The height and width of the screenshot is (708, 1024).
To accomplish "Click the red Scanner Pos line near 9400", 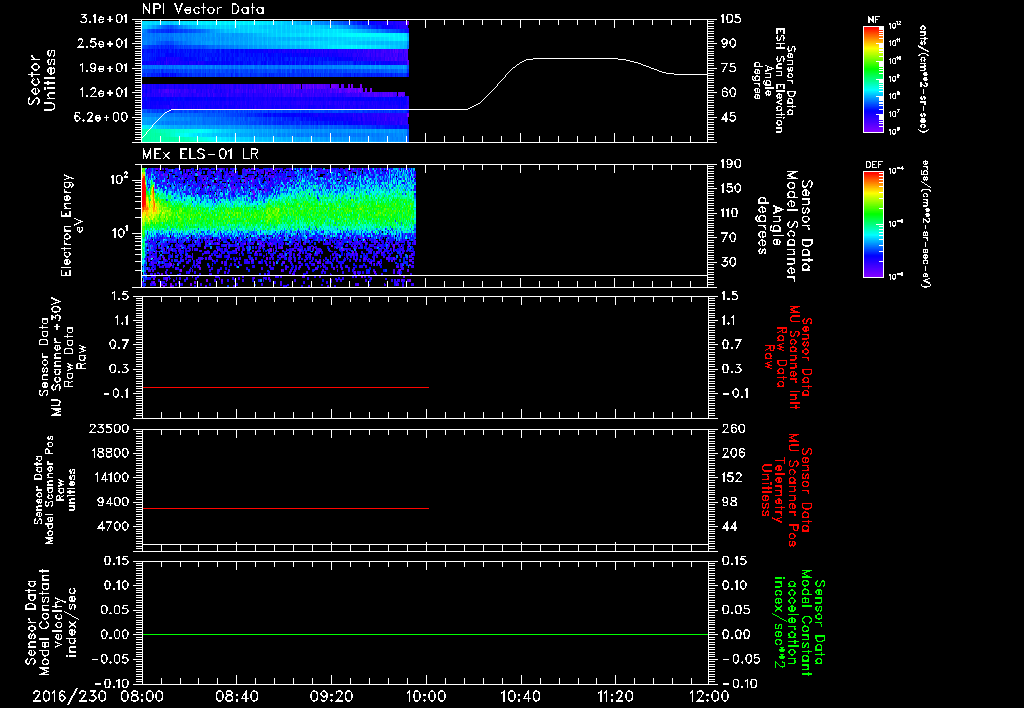I will pos(285,508).
